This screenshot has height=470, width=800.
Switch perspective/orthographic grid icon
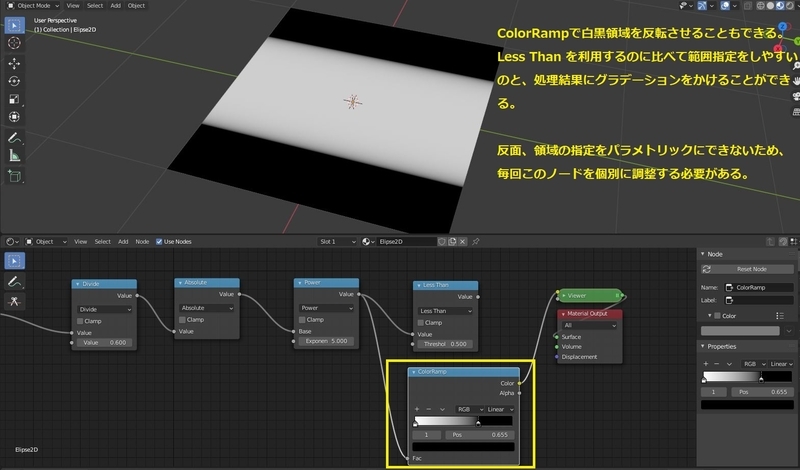coord(796,111)
